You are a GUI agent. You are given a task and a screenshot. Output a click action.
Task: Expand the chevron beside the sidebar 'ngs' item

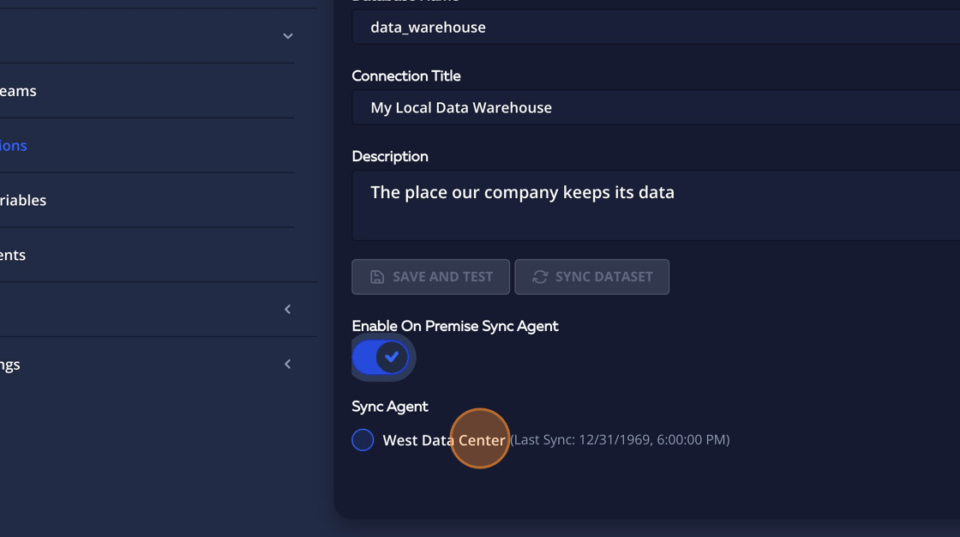pos(287,364)
